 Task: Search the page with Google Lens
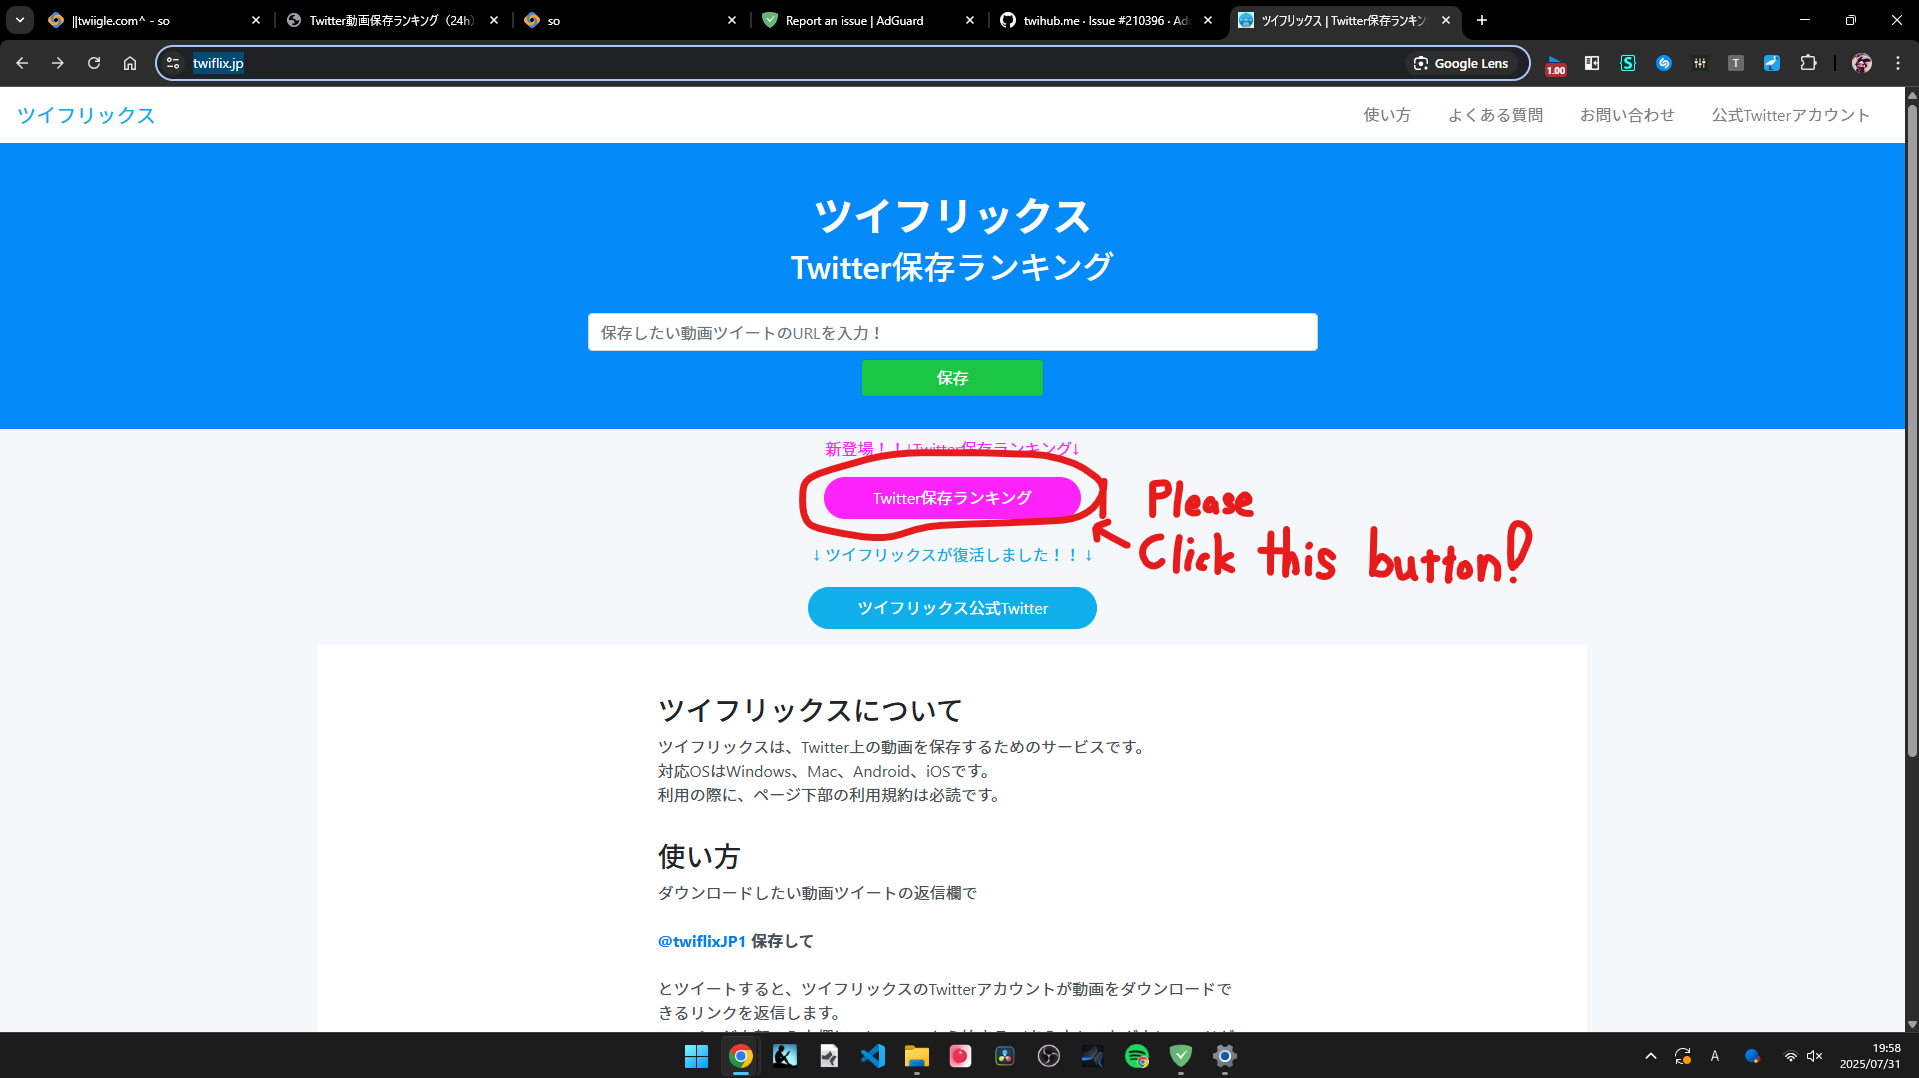tap(1461, 63)
